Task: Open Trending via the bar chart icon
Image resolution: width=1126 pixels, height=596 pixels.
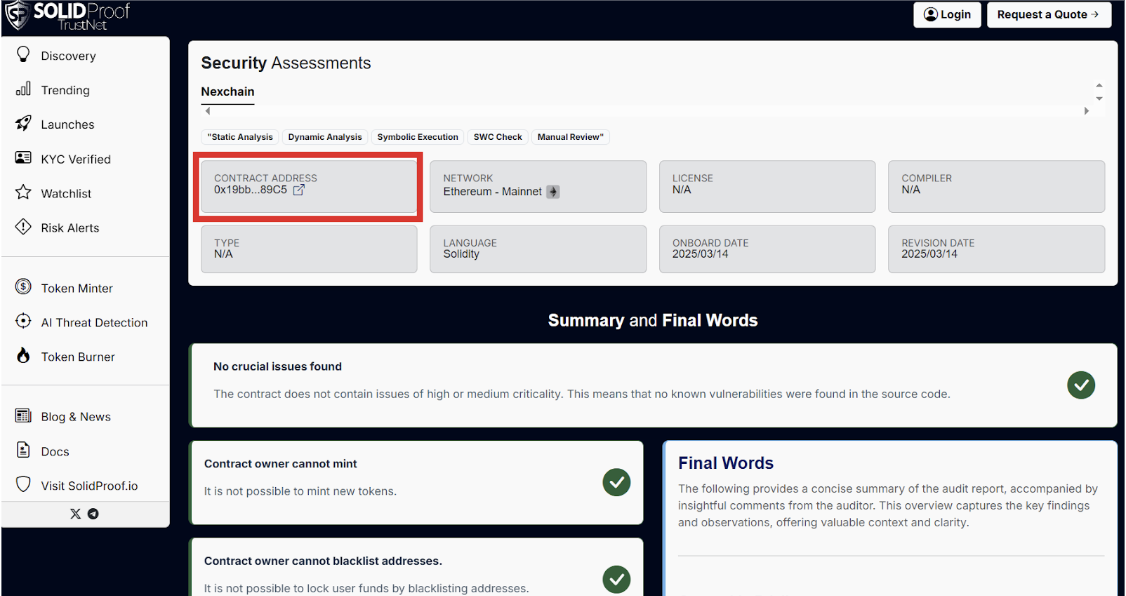Action: [x=23, y=90]
